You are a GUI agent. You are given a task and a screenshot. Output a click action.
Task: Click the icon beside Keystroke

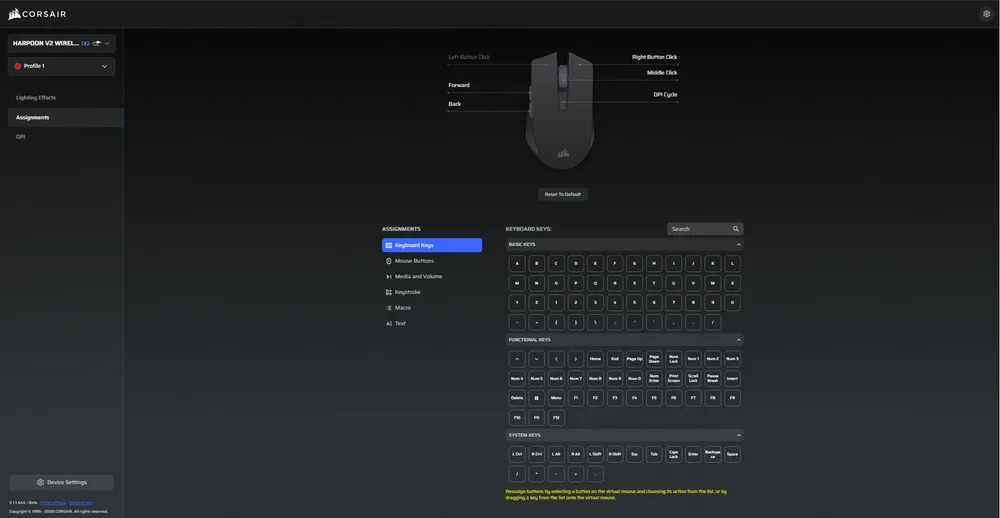[x=388, y=292]
